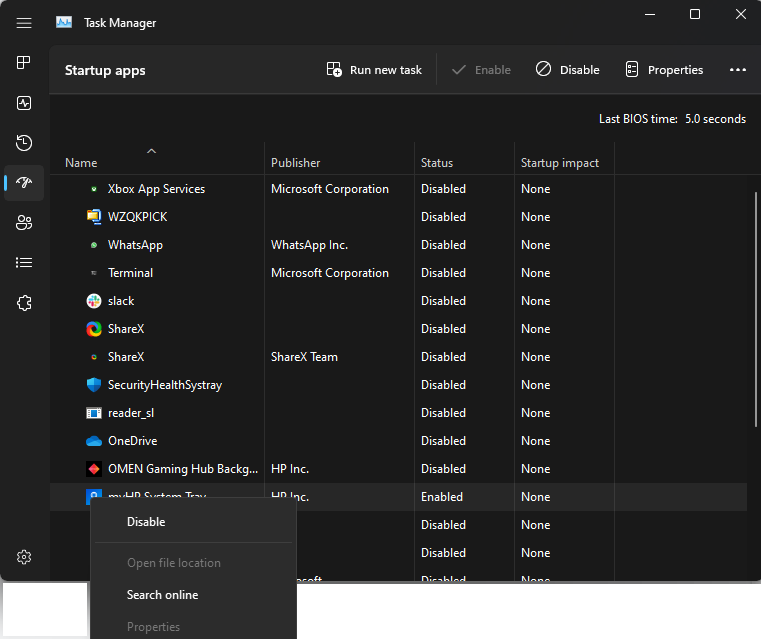The image size is (761, 639).
Task: Sort by Startup impact column
Action: (x=560, y=163)
